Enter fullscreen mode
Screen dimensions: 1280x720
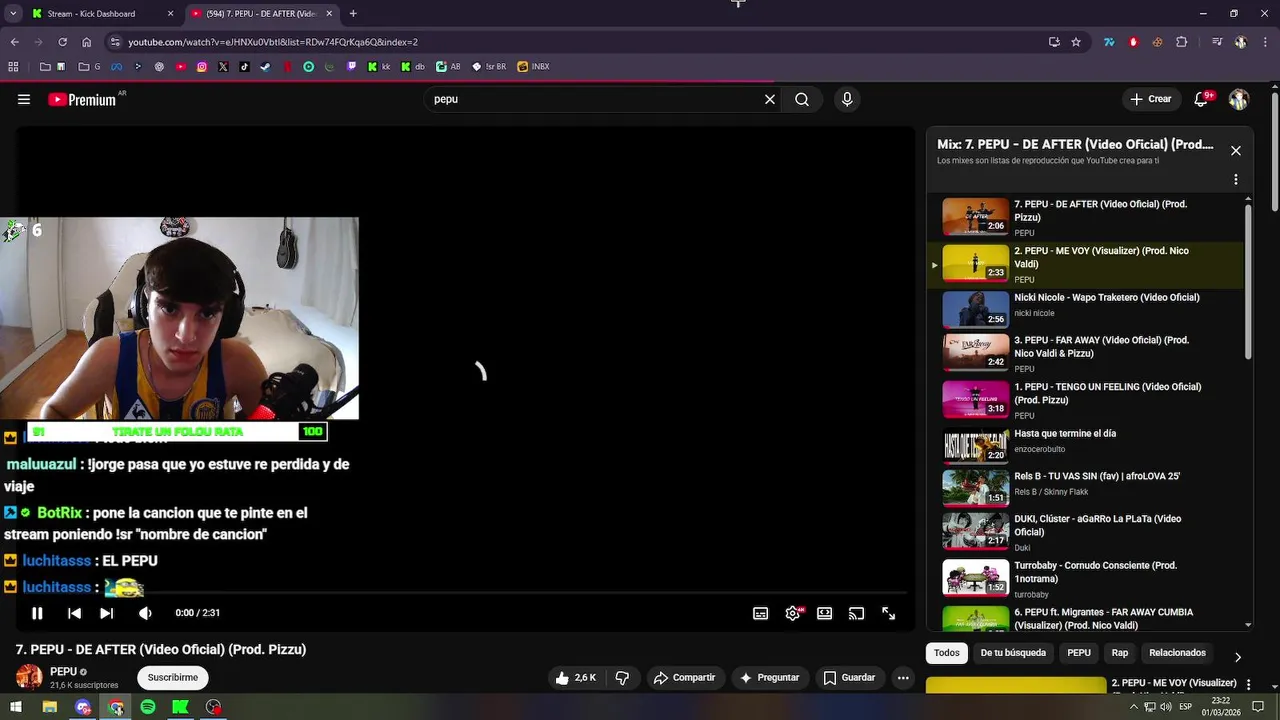click(888, 613)
